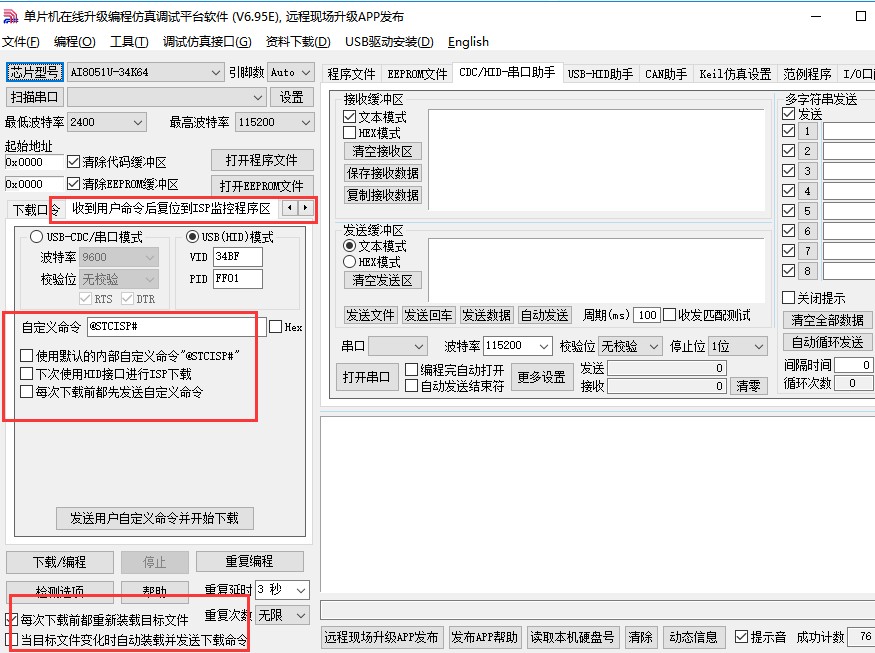875x653 pixels.
Task: Expand the 引脚数 Auto dropdown
Action: [306, 73]
